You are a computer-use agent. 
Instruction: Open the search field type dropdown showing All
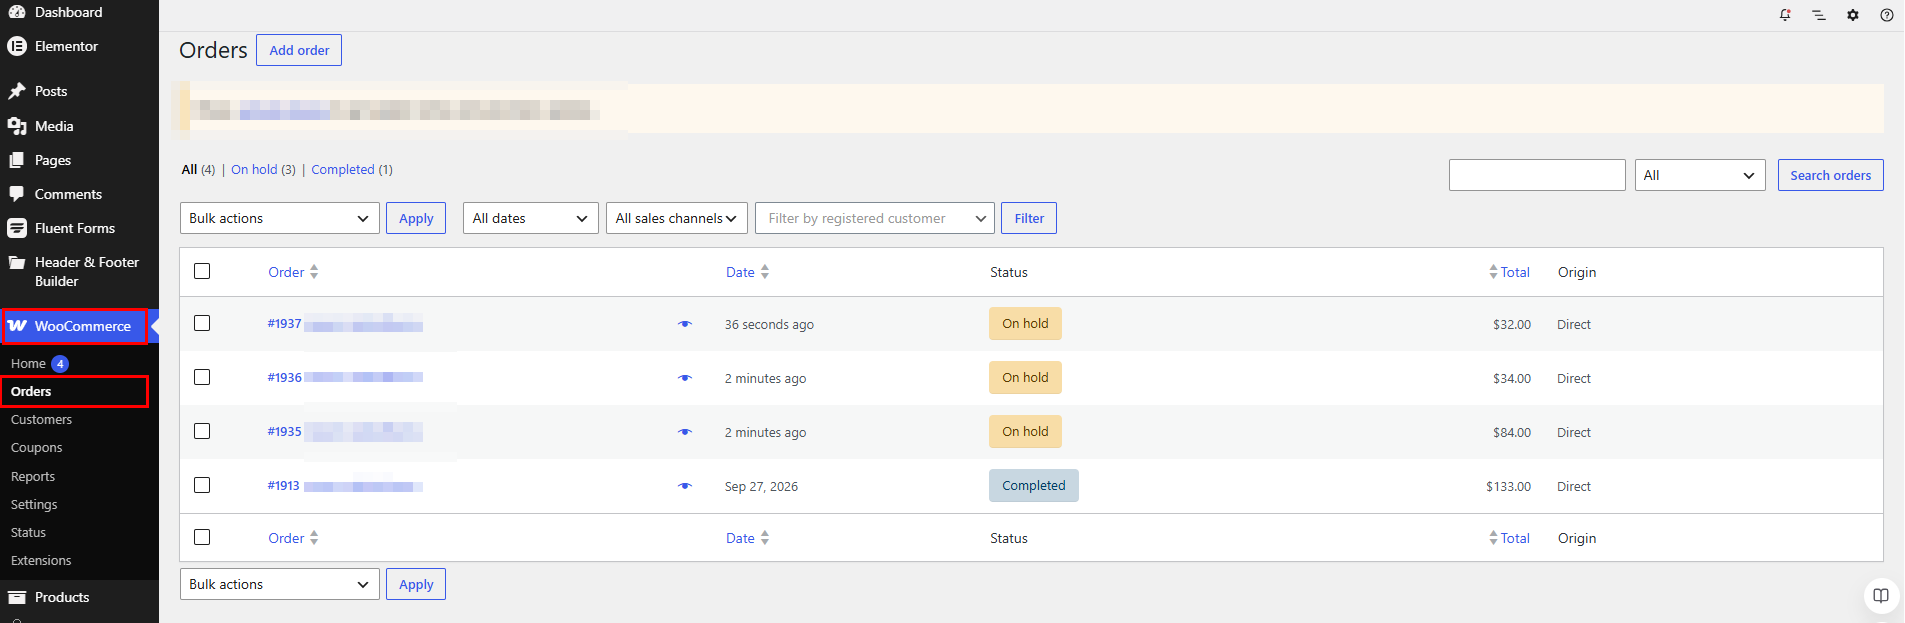tap(1700, 175)
